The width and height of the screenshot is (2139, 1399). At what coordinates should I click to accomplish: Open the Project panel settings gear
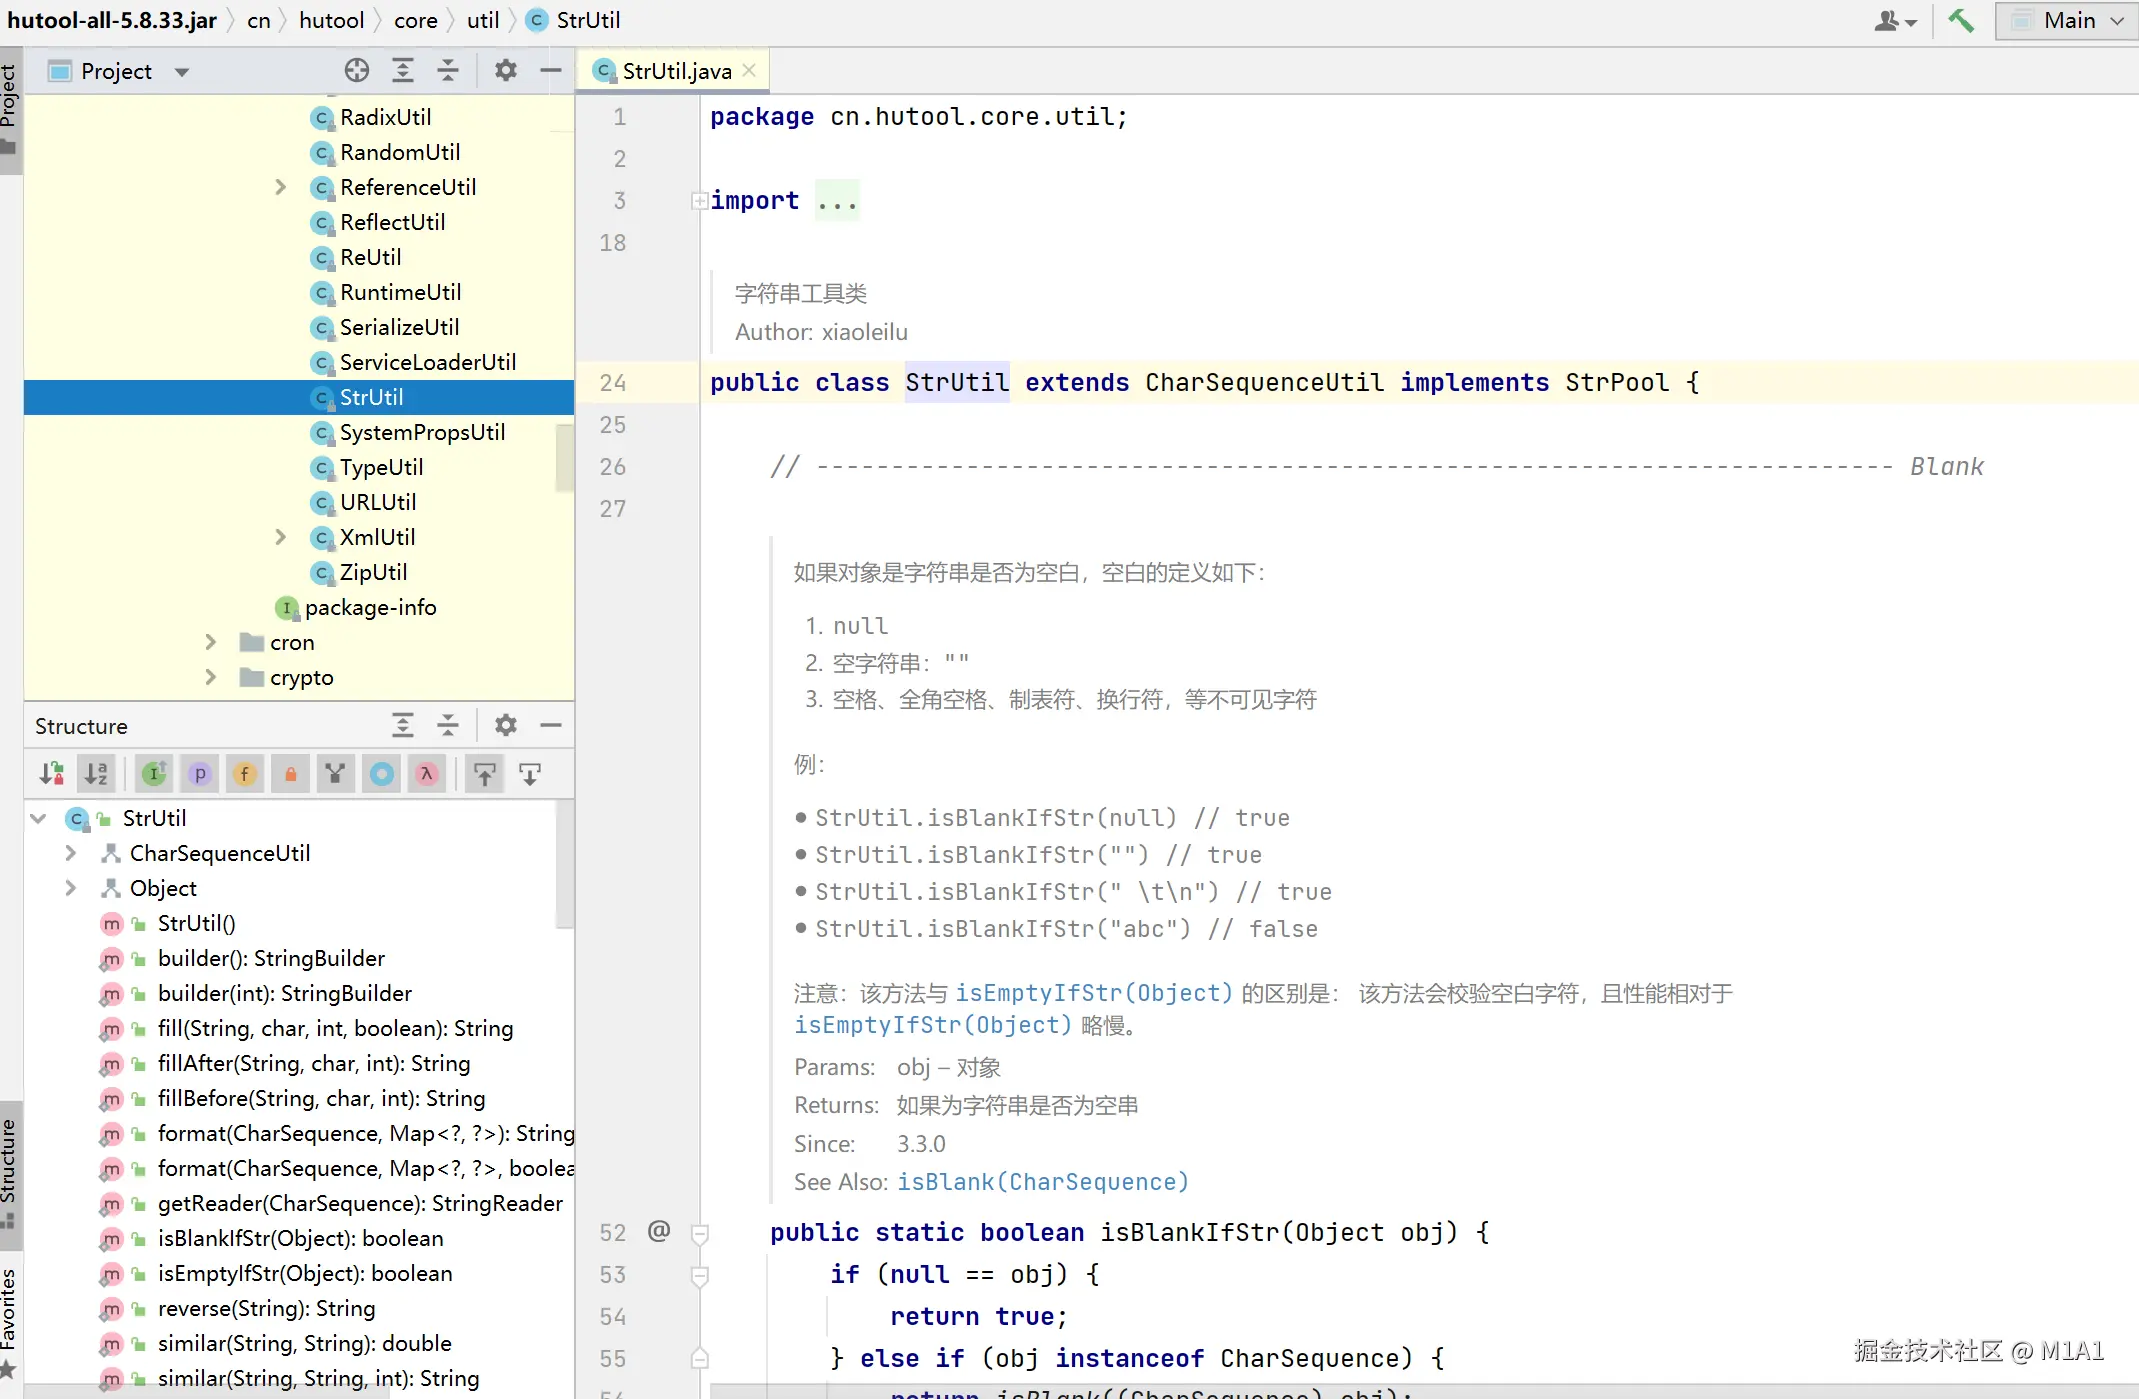(x=506, y=70)
